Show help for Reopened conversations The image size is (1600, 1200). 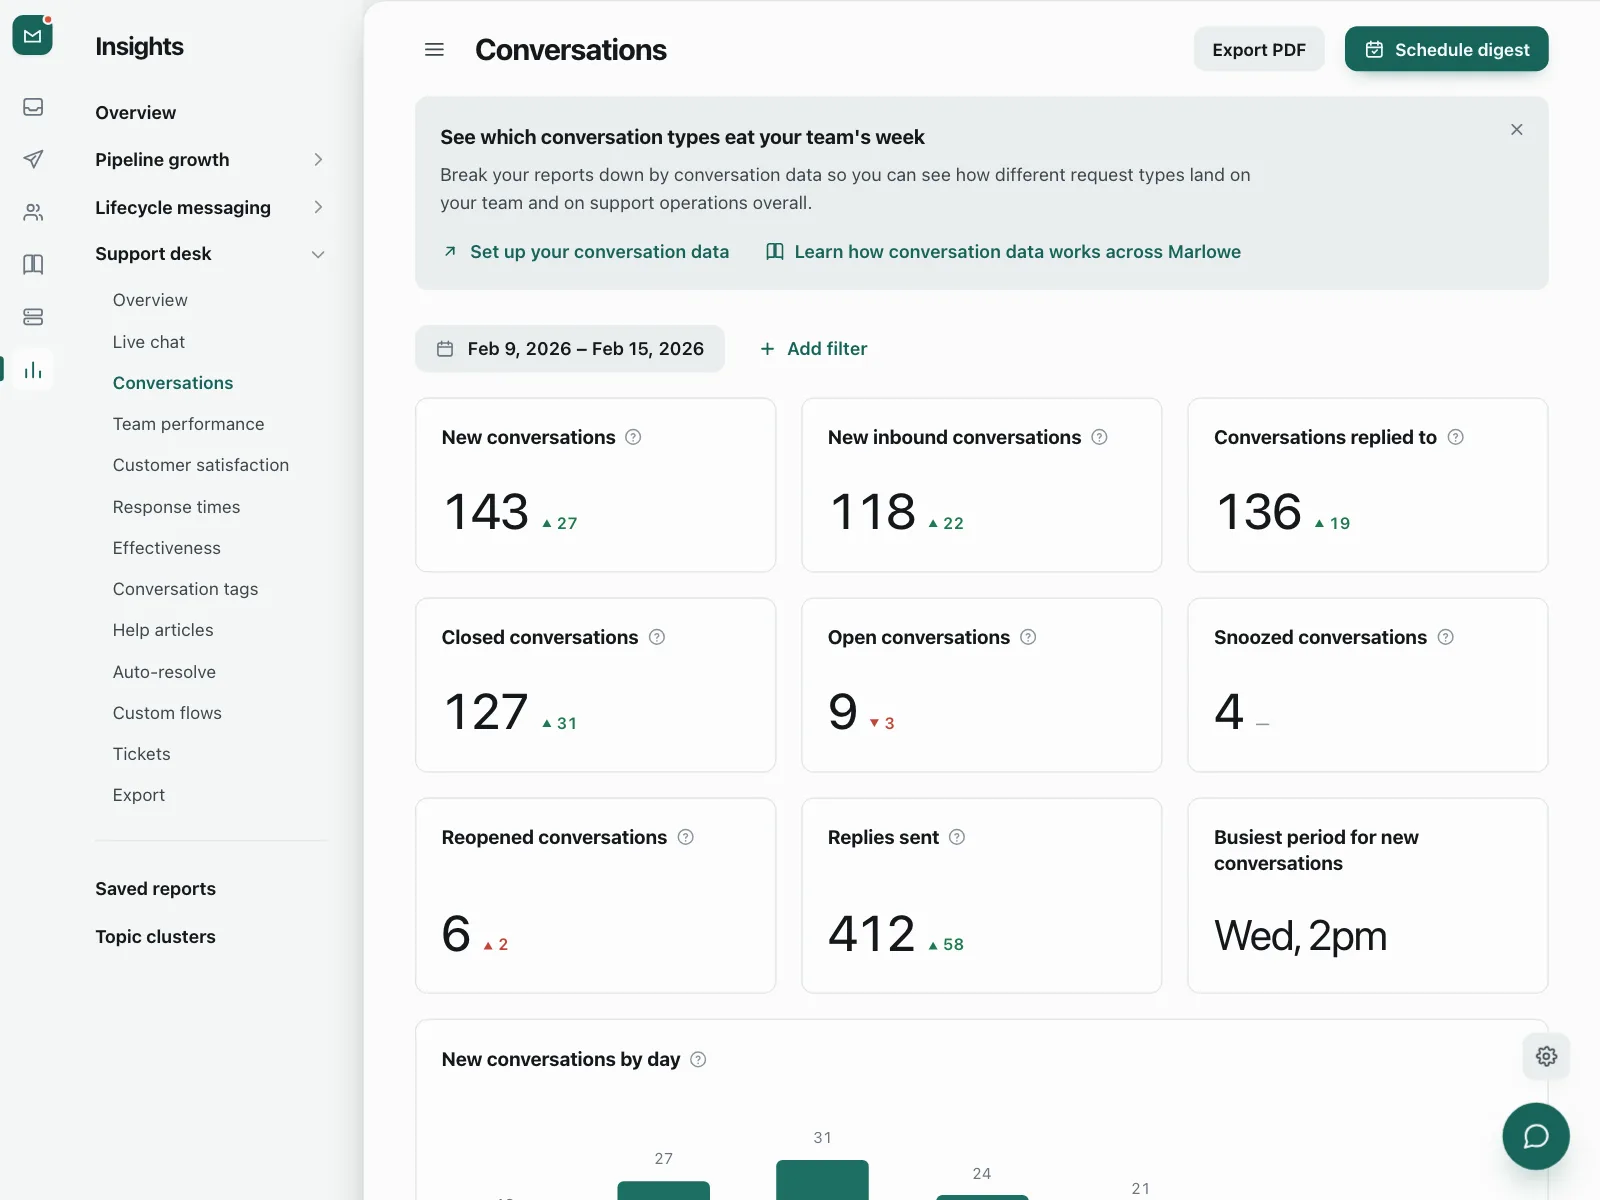pyautogui.click(x=686, y=837)
